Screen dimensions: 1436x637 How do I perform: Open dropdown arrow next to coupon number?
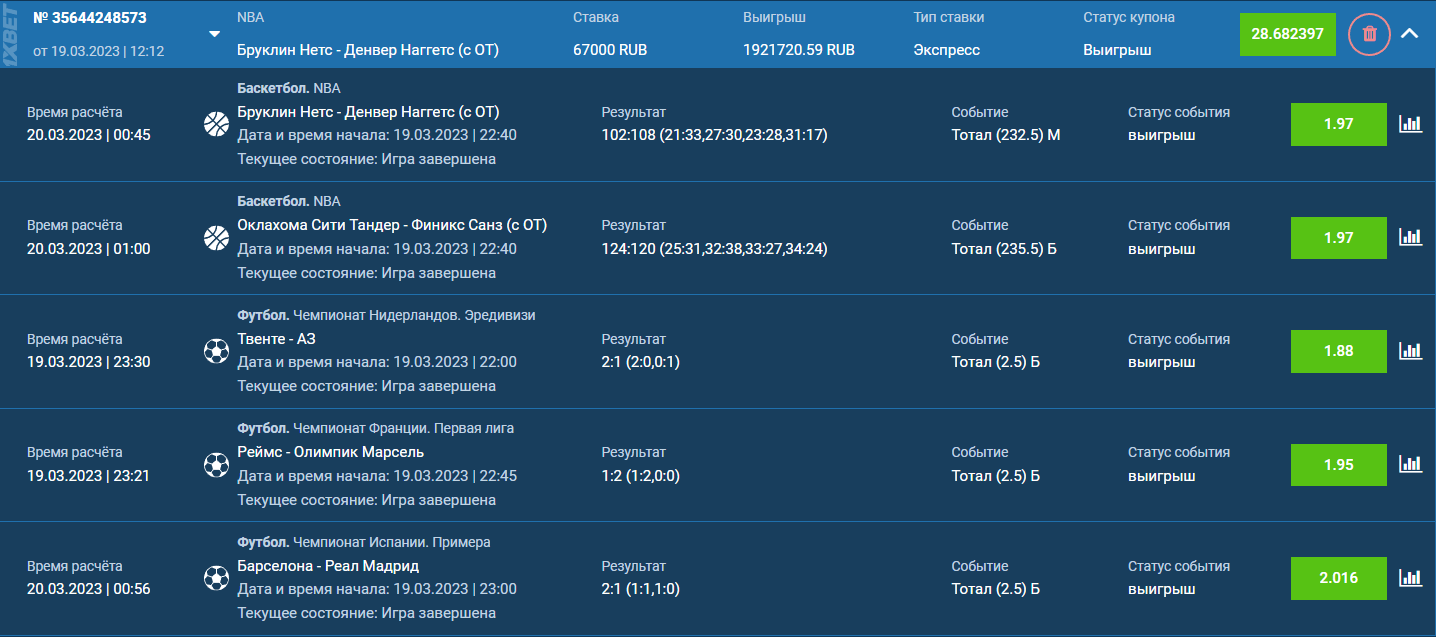(214, 34)
